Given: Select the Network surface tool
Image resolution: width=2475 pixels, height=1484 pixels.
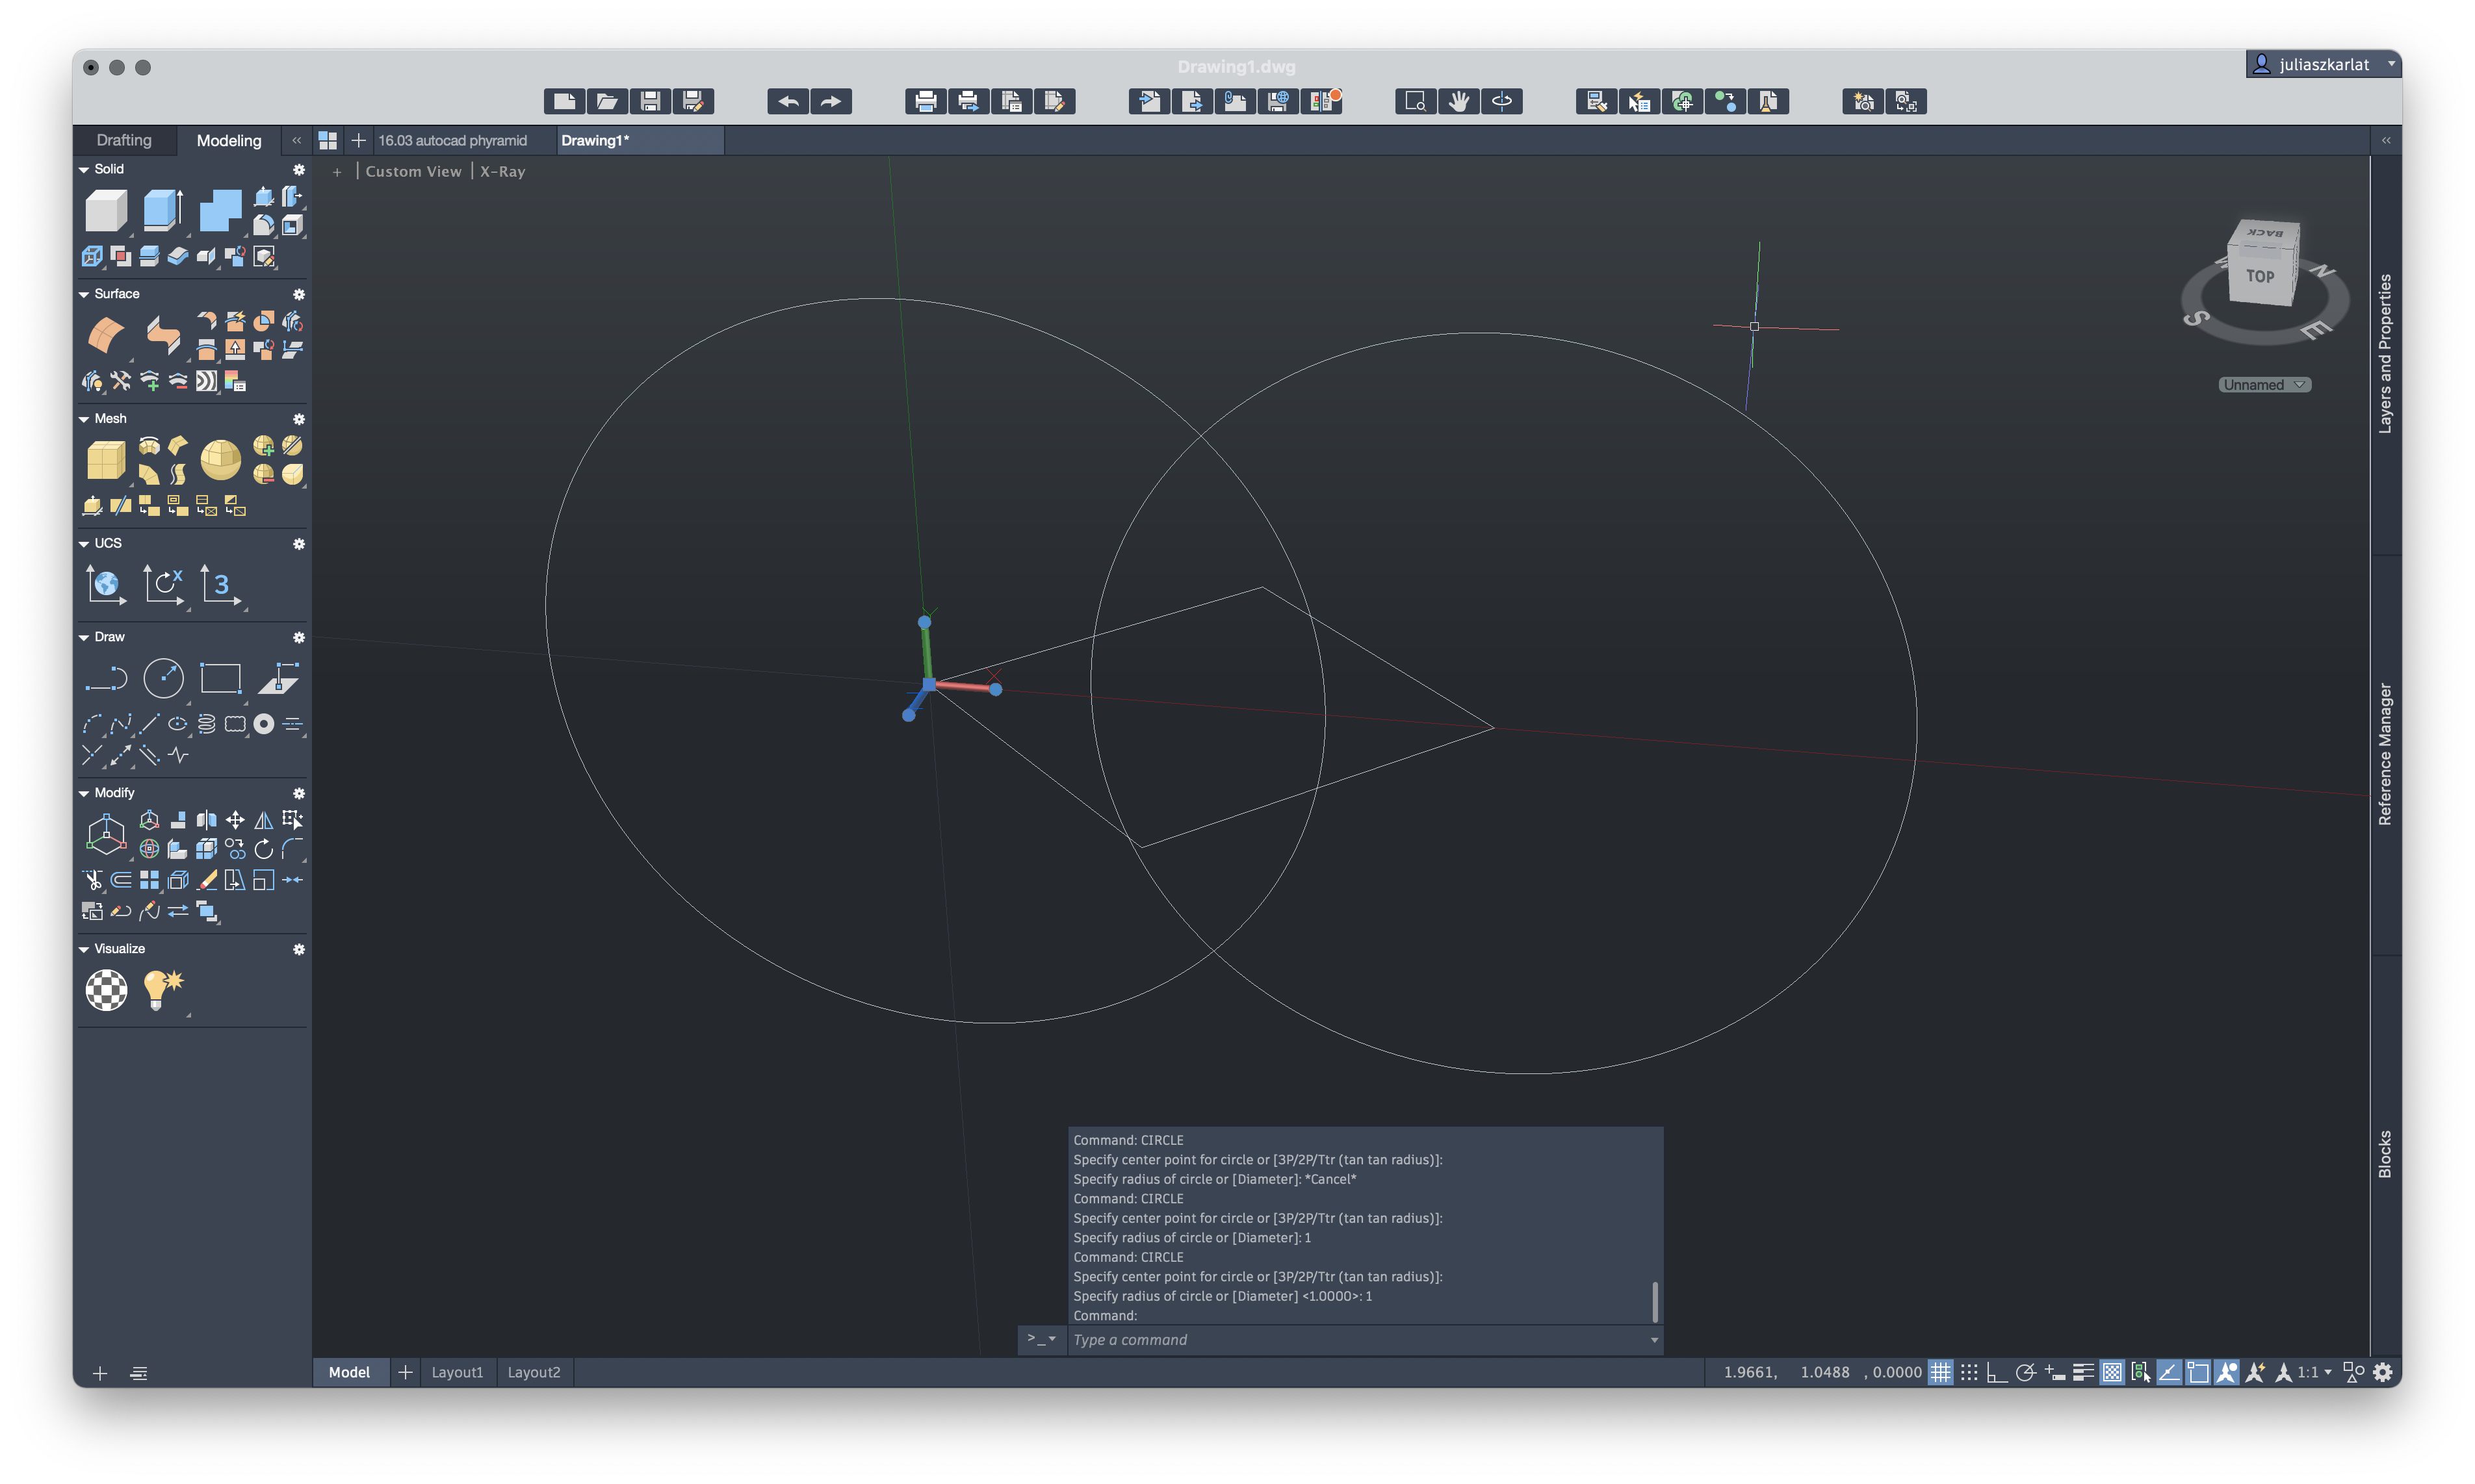Looking at the screenshot, I should [105, 336].
